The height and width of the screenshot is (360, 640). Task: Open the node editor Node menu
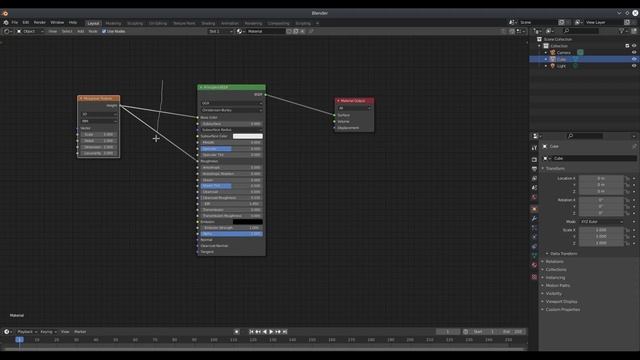click(93, 31)
